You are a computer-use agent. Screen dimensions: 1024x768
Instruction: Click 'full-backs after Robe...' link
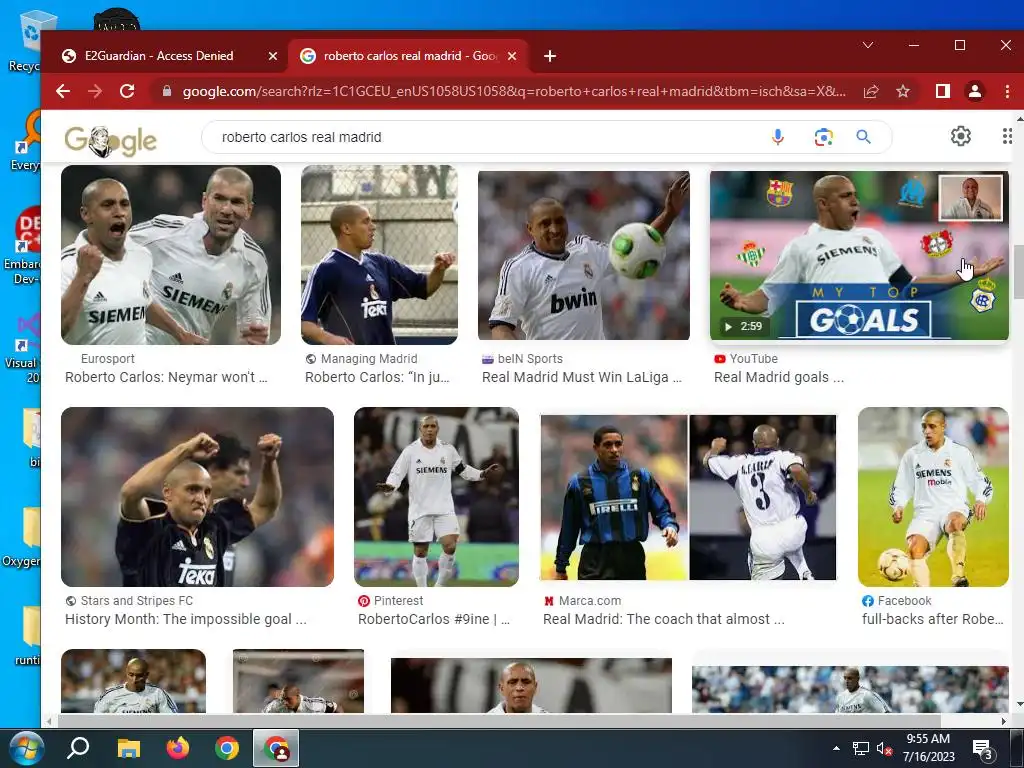coord(933,619)
